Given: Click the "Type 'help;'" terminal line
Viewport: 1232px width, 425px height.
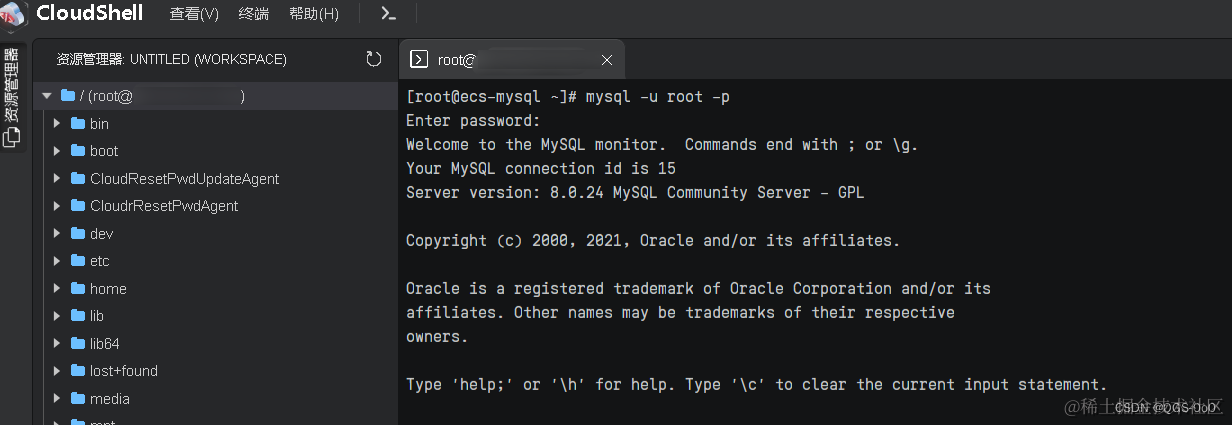Looking at the screenshot, I should coord(756,385).
